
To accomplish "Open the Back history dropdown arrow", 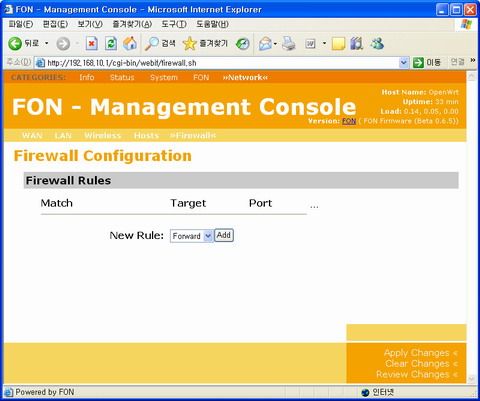I will [47, 43].
